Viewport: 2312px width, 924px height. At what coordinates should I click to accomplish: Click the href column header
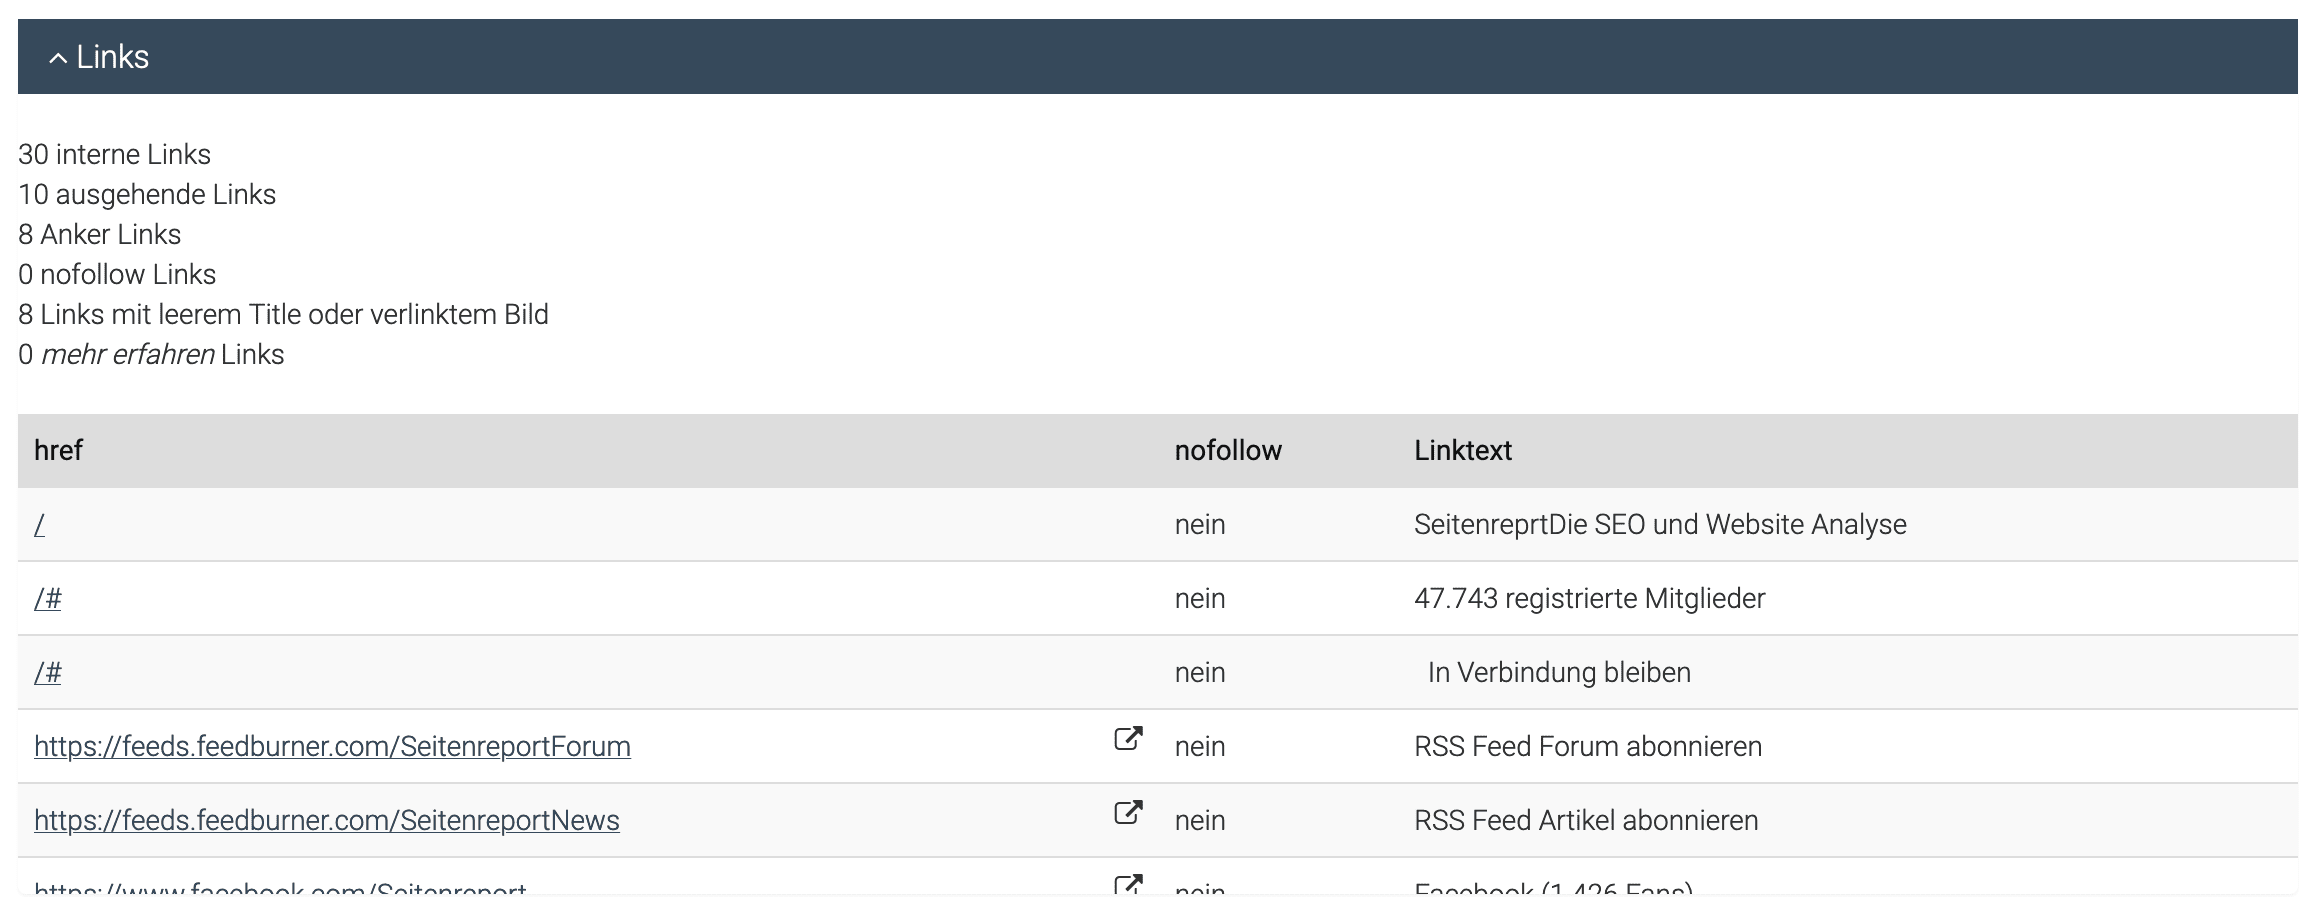pos(57,450)
